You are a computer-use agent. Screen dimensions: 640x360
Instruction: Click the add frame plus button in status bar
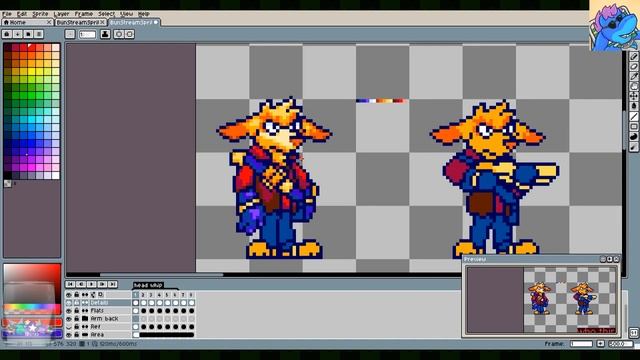[601, 344]
